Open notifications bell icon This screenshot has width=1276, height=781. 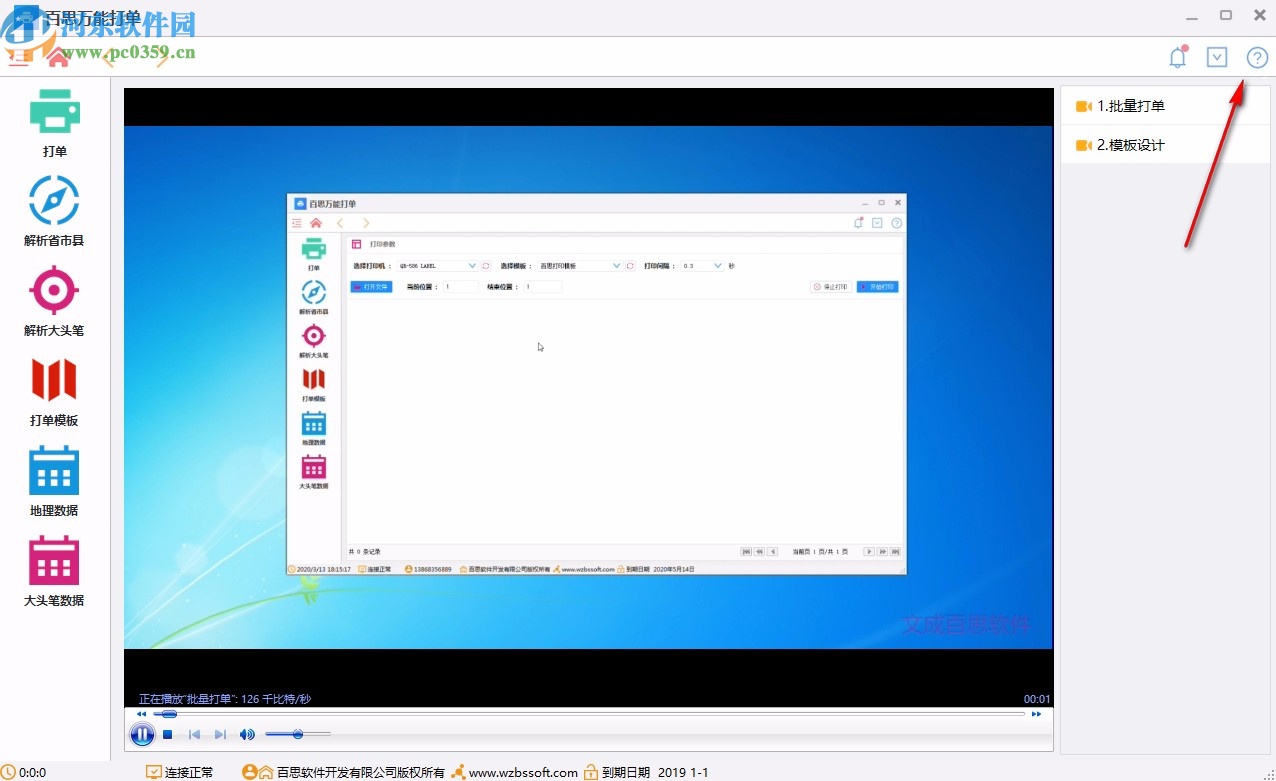point(1178,57)
